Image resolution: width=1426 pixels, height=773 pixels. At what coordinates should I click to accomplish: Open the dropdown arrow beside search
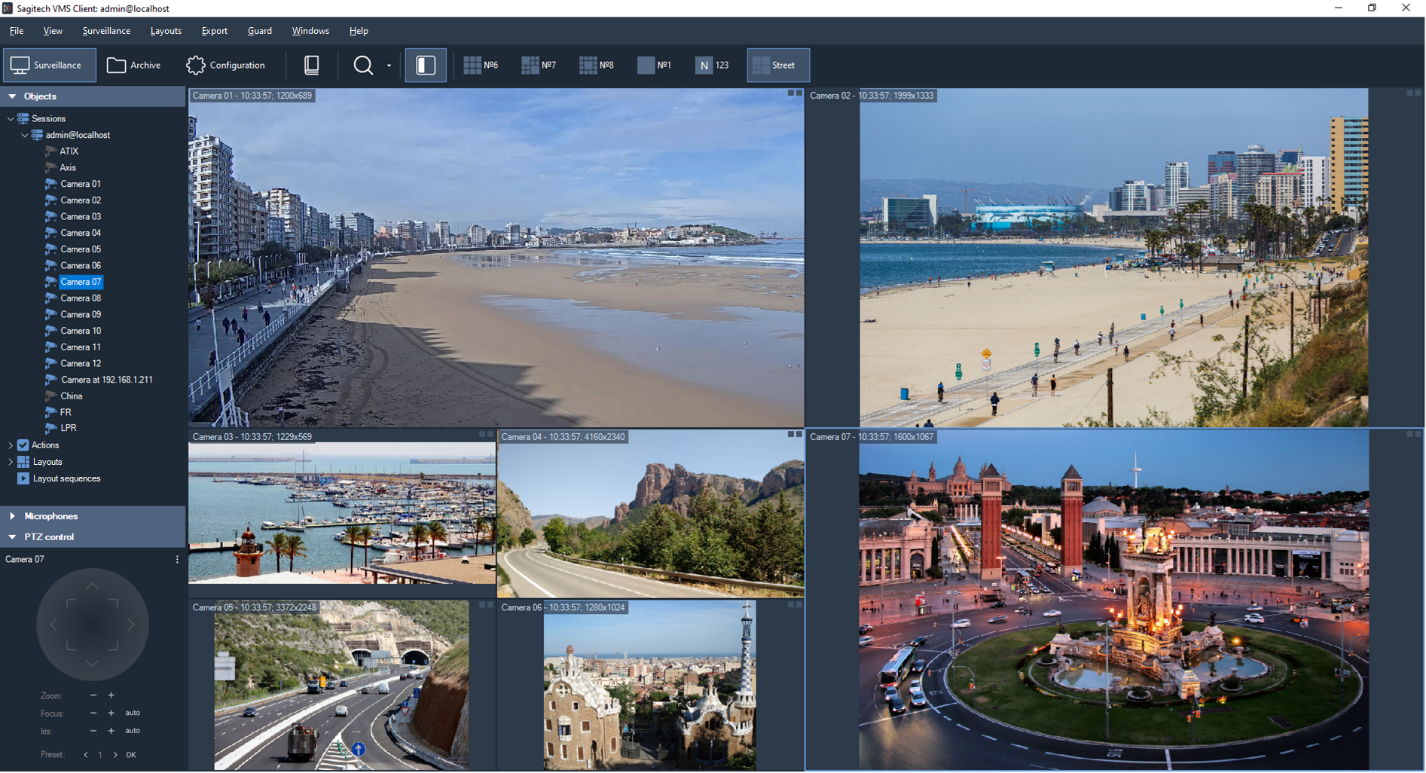(389, 66)
